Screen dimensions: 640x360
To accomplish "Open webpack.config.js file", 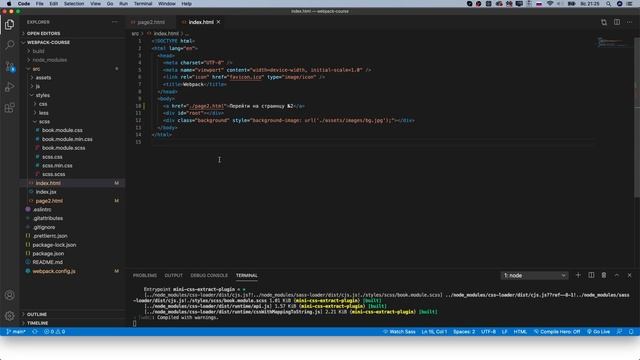I will pyautogui.click(x=54, y=271).
